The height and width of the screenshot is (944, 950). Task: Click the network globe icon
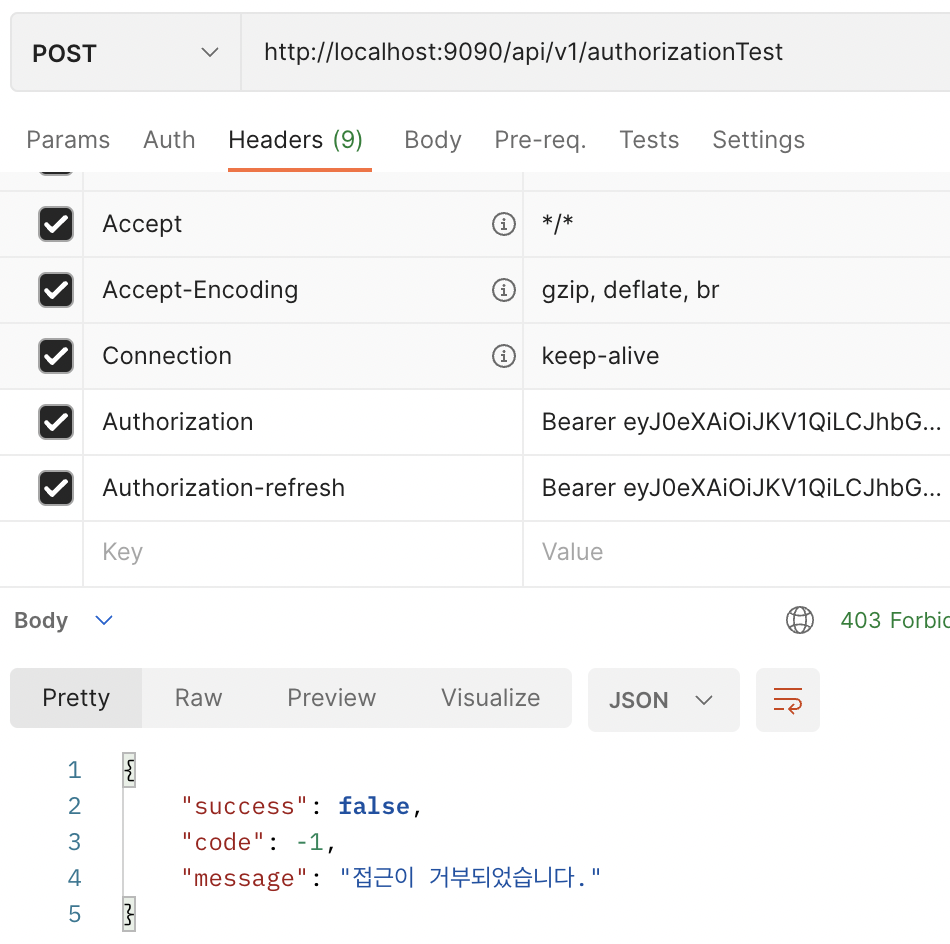pos(800,621)
